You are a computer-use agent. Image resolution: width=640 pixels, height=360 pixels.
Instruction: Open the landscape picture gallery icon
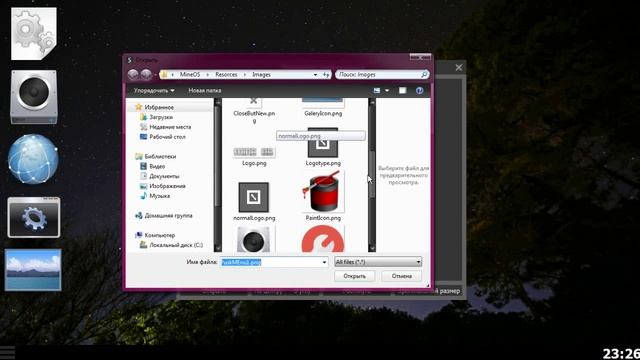click(33, 270)
